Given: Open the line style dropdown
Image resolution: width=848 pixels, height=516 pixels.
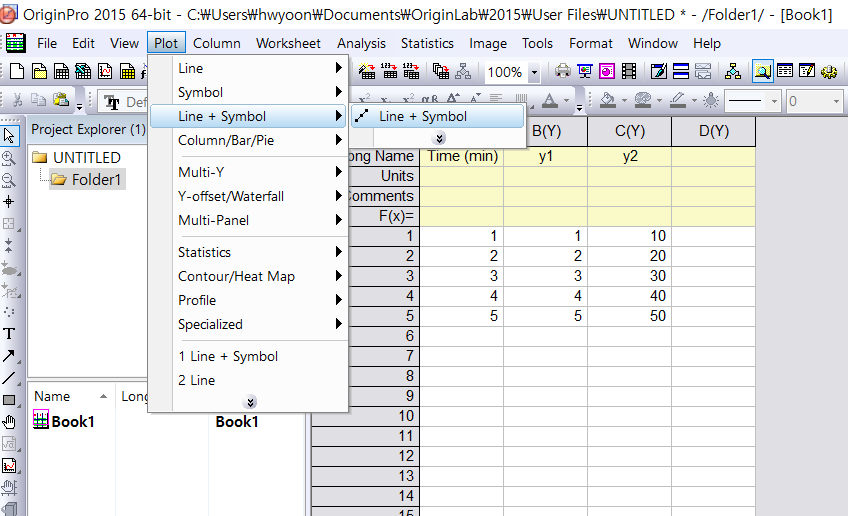Looking at the screenshot, I should coord(774,101).
